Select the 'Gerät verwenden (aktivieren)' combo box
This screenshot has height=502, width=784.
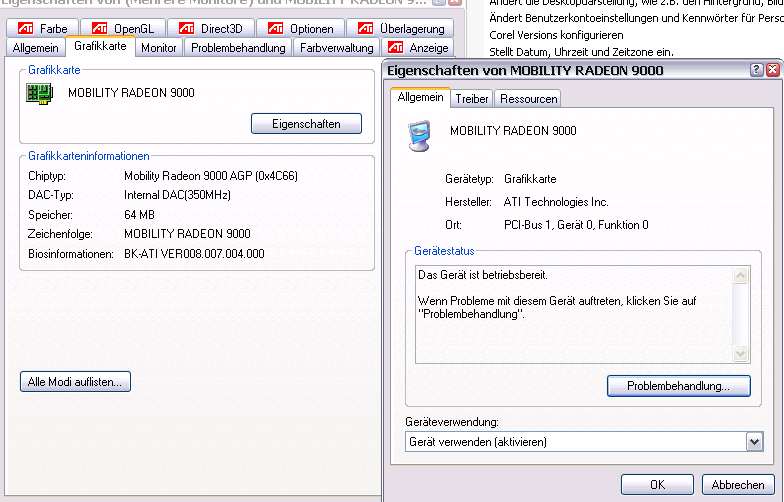coord(584,442)
